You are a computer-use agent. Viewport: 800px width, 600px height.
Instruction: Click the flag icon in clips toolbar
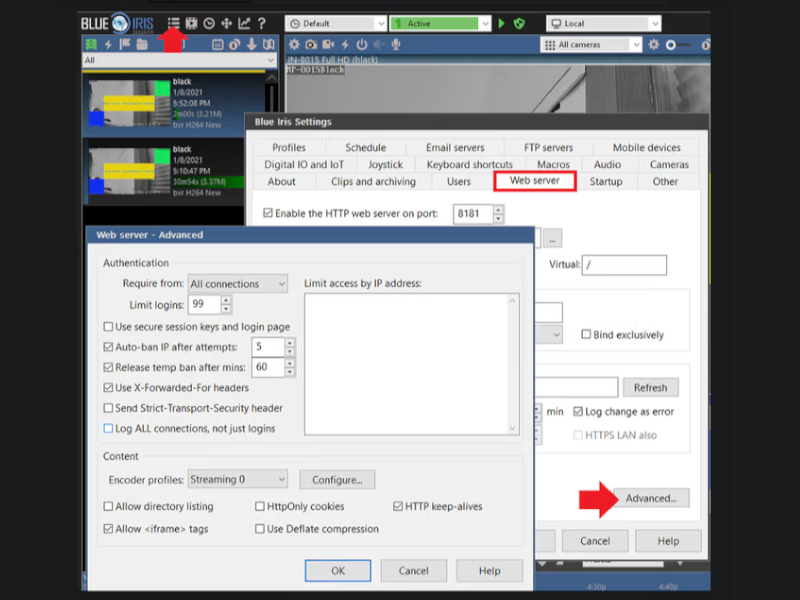[x=125, y=44]
